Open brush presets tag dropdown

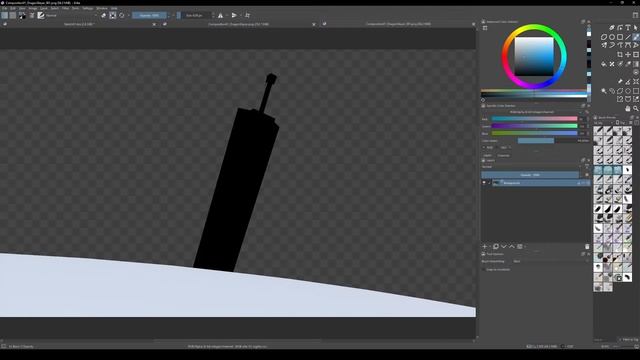coord(604,122)
